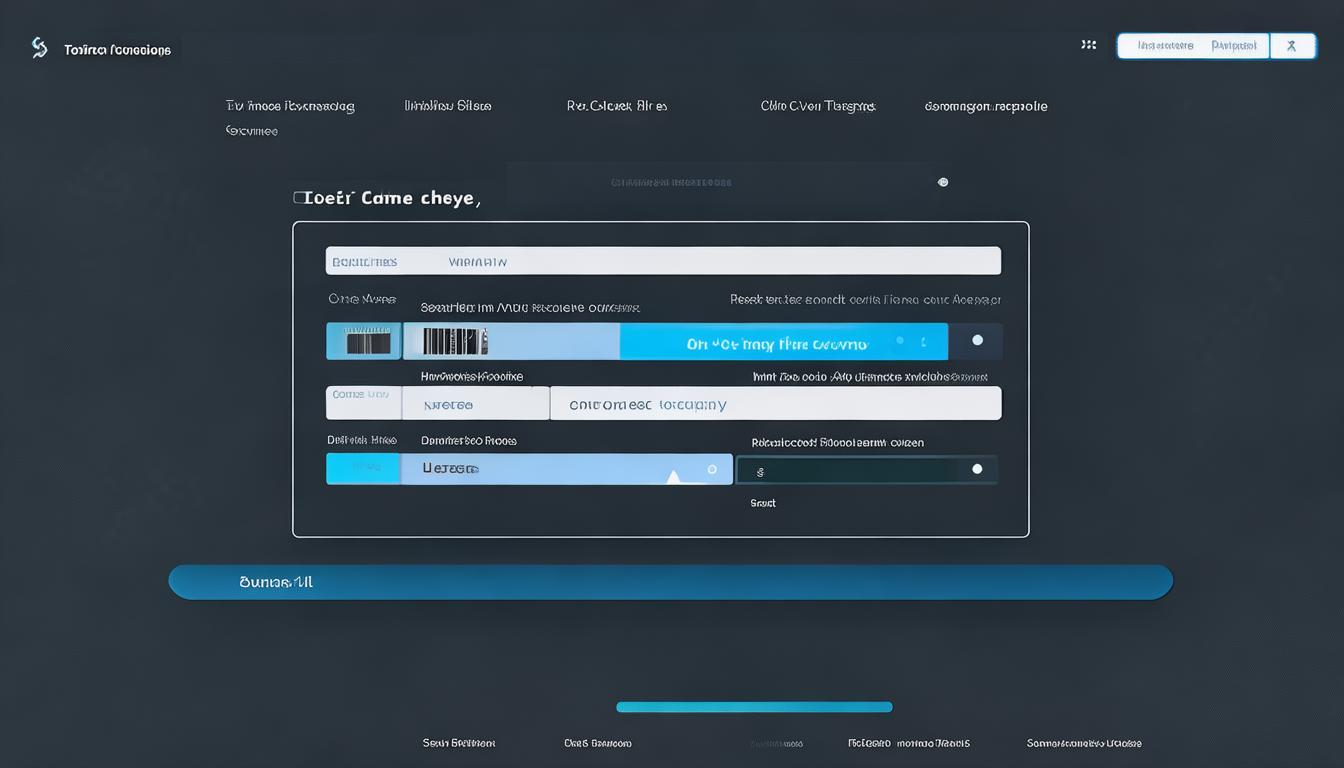This screenshot has height=768, width=1344.
Task: Click the dollar sign icon in the dark field
Action: pyautogui.click(x=760, y=471)
